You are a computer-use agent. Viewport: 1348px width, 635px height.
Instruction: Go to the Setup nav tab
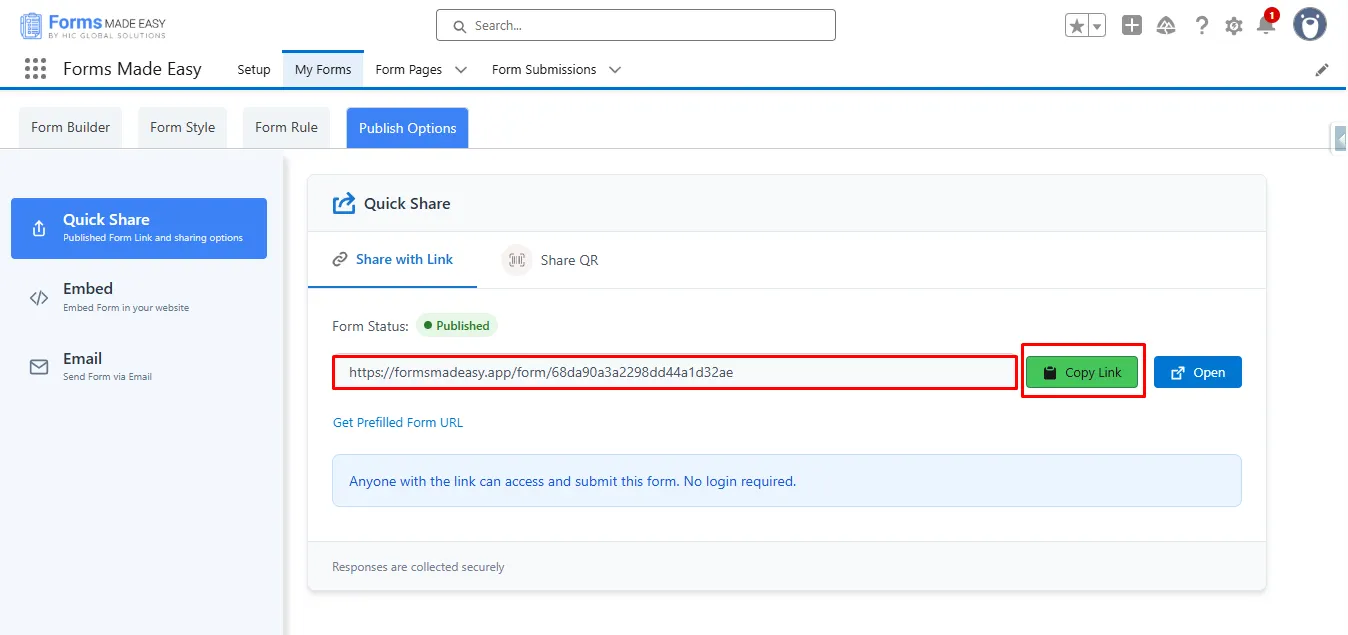254,69
